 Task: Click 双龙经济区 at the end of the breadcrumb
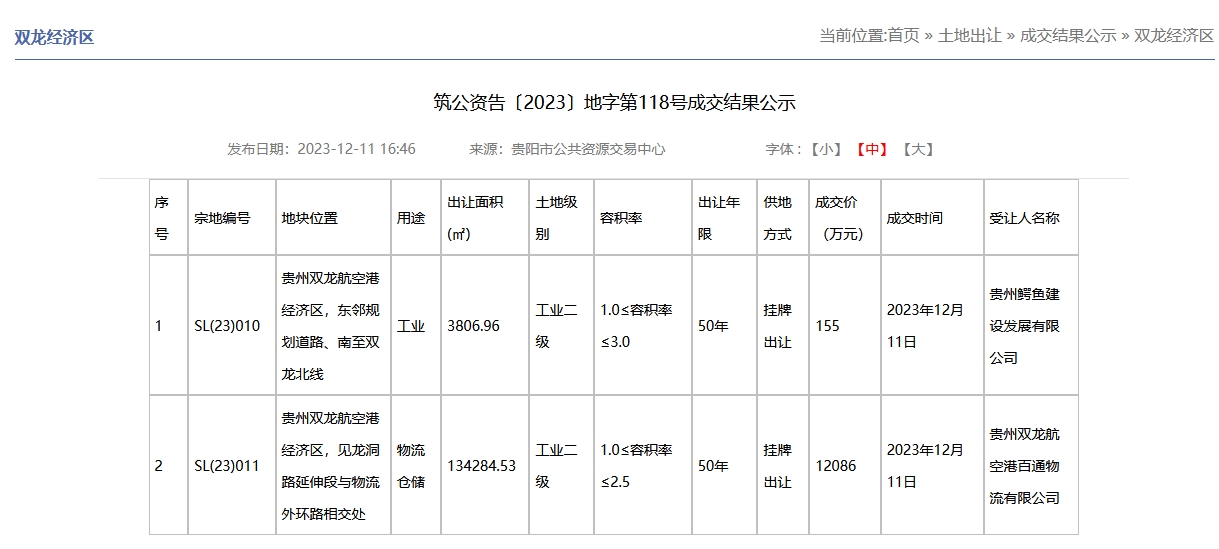tap(1173, 35)
